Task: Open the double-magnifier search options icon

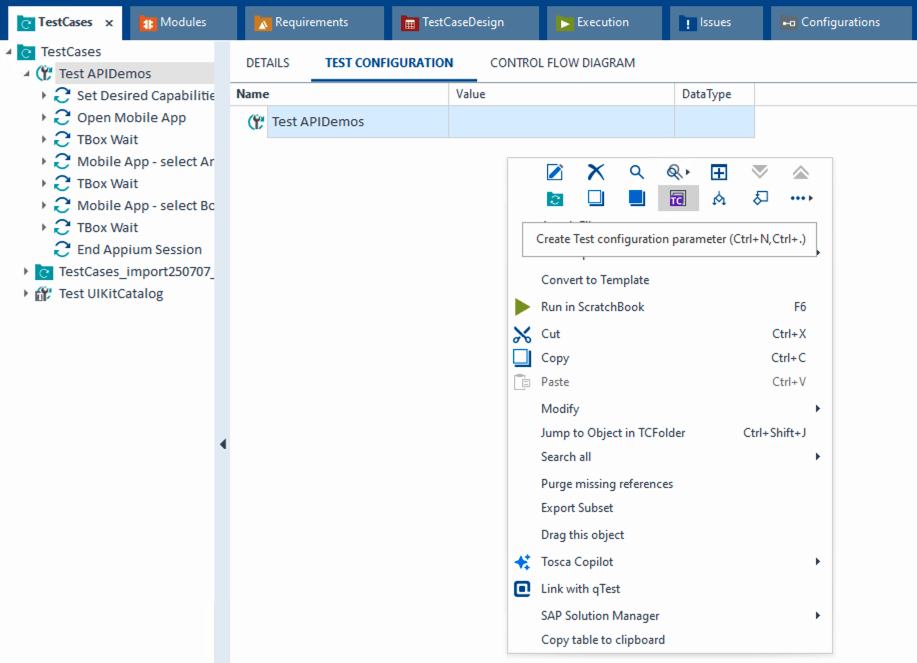Action: point(678,172)
